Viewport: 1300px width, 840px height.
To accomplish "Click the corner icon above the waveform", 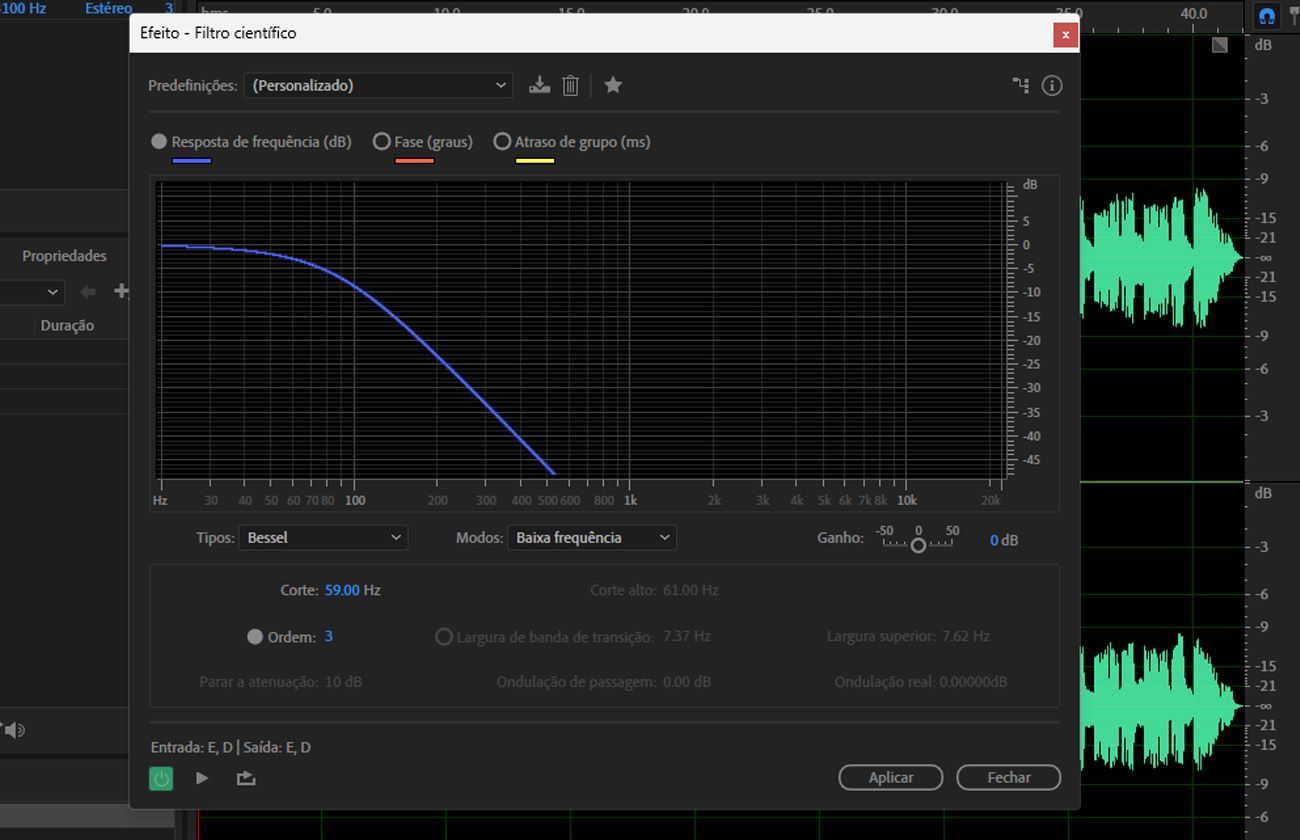I will [x=1219, y=45].
